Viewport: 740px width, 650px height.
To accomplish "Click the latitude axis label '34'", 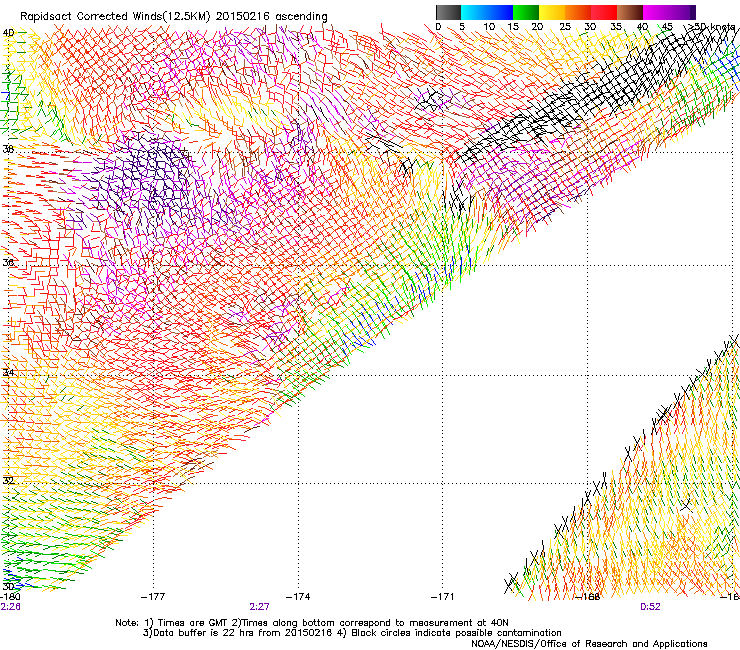I will coord(8,372).
